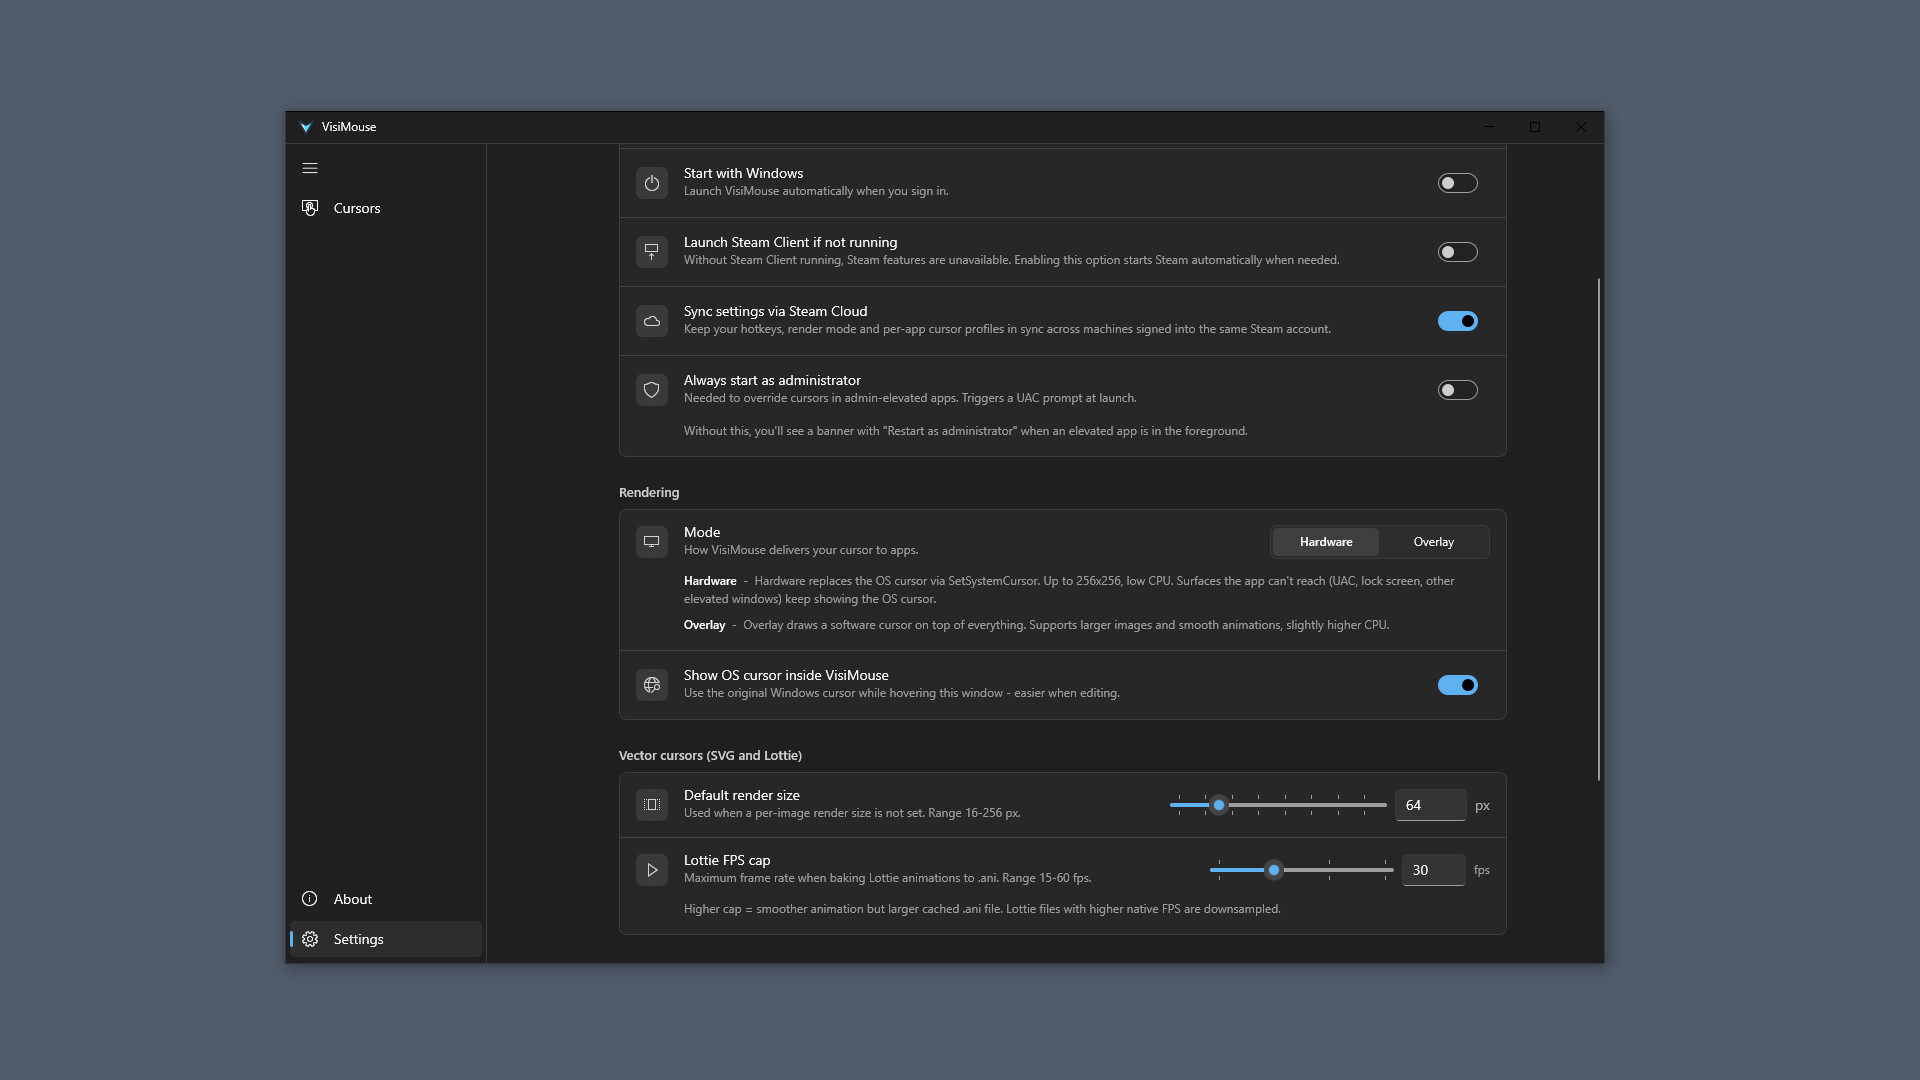
Task: Open the hamburger navigation menu
Action: 310,168
